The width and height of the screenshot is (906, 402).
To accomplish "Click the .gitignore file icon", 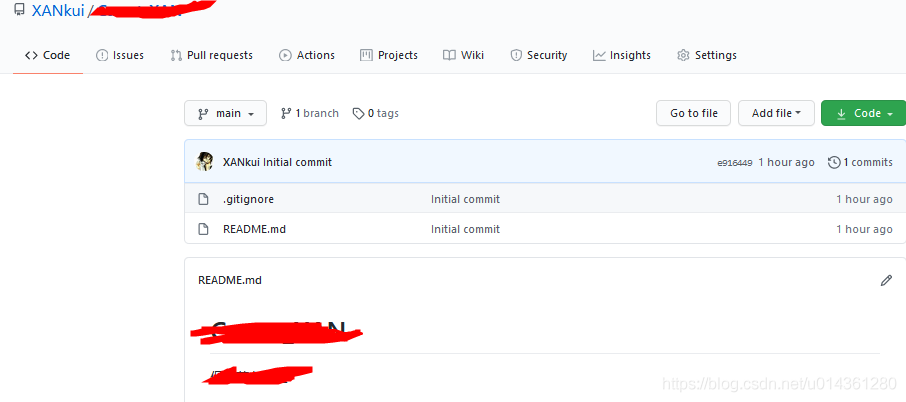I will tap(203, 199).
